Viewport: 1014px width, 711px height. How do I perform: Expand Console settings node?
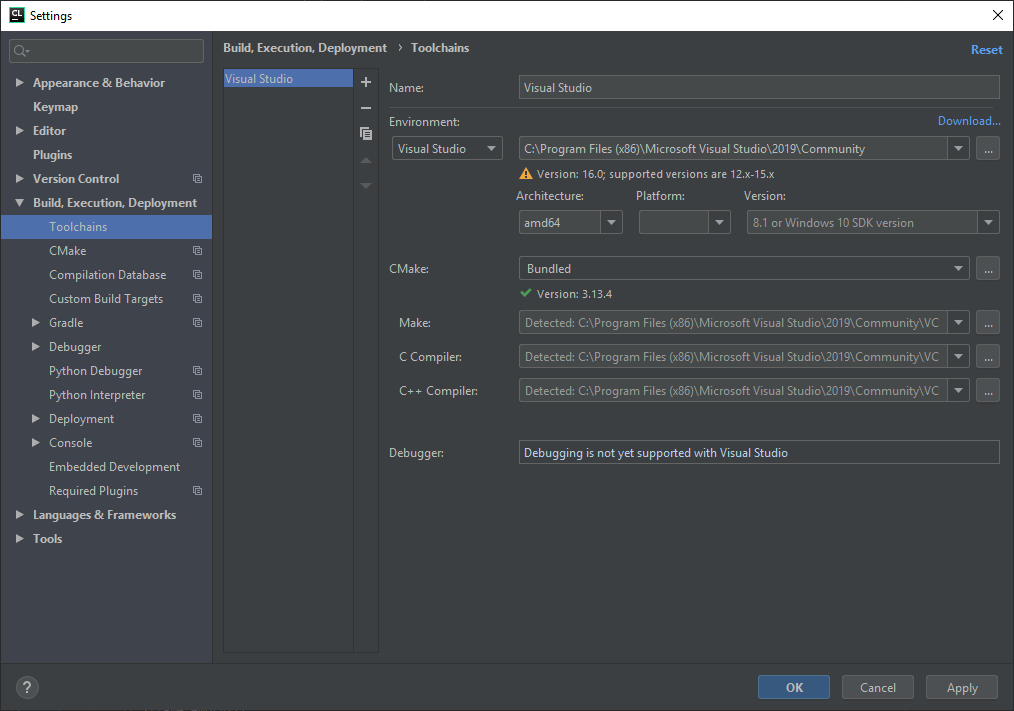pos(36,443)
